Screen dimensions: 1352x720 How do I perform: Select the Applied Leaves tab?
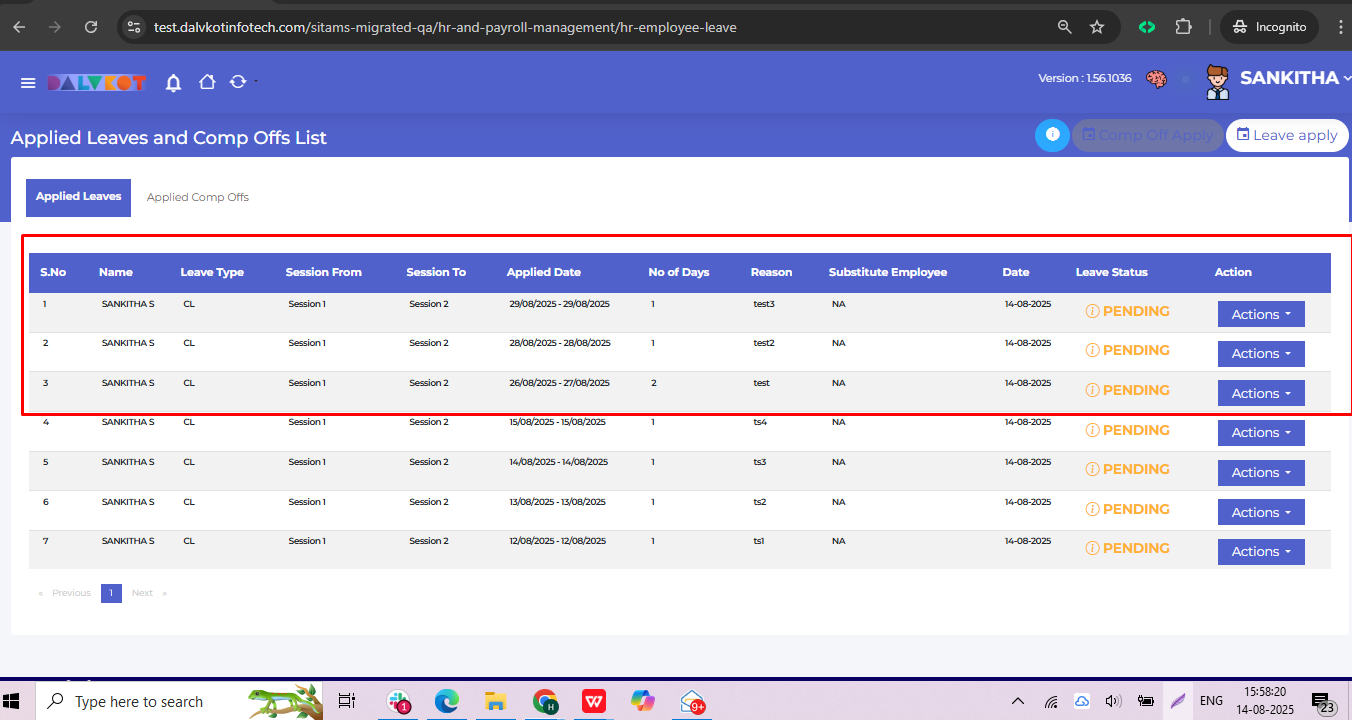(x=78, y=197)
